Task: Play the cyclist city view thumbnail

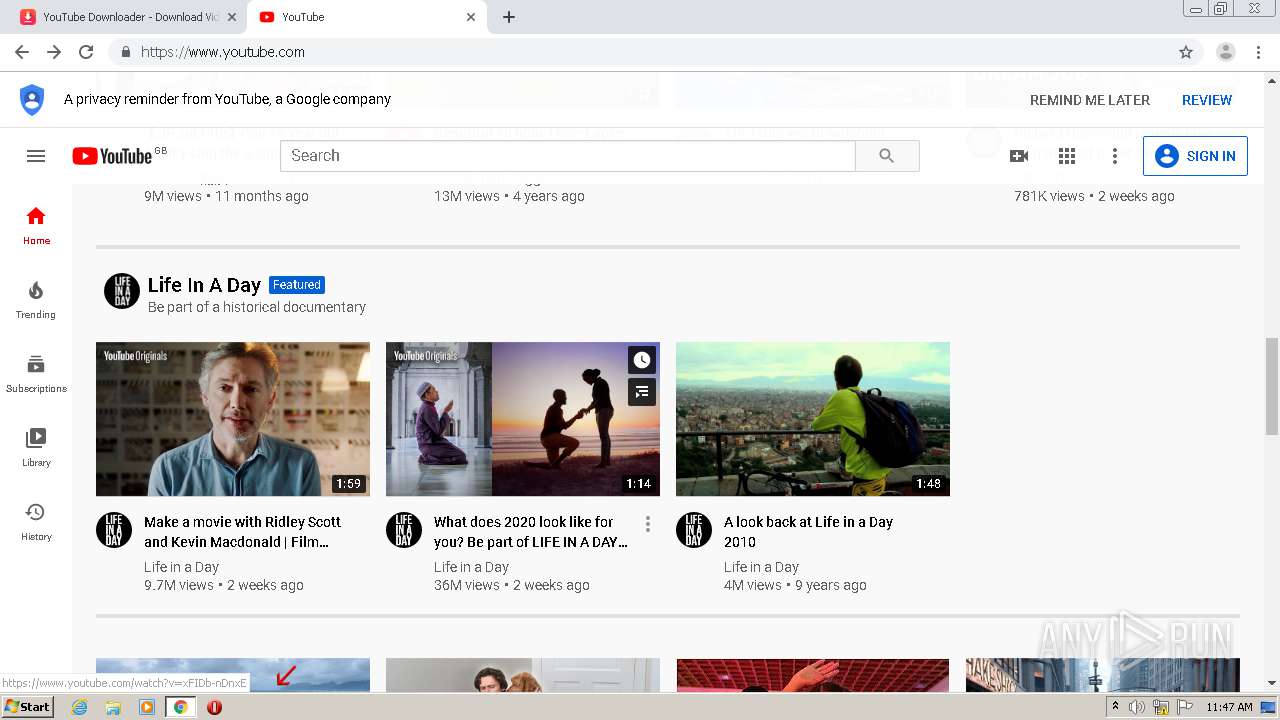Action: click(813, 419)
